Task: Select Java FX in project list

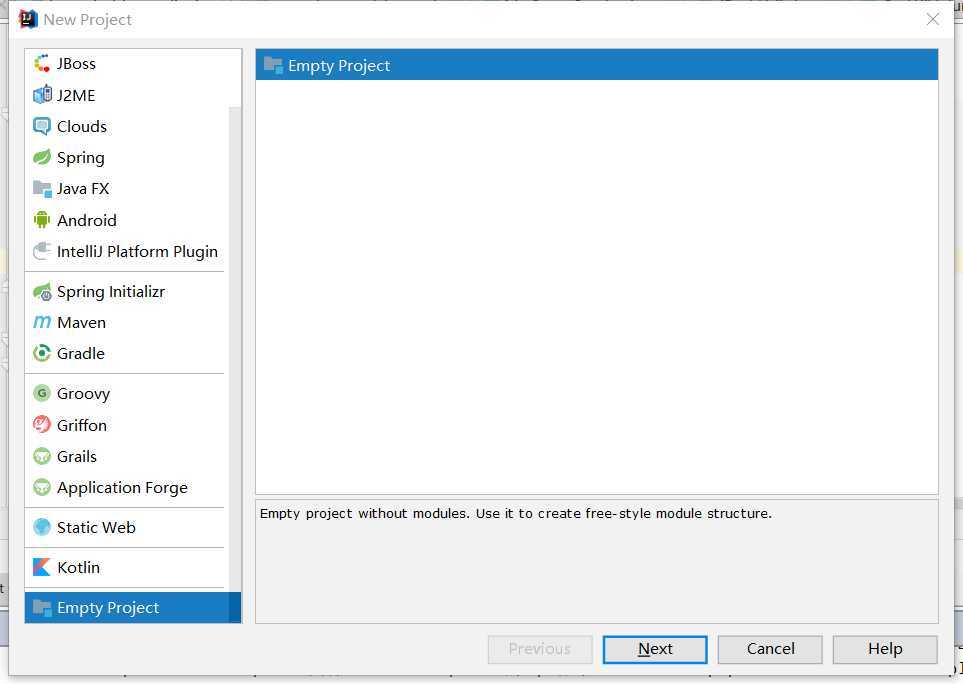Action: 82,188
